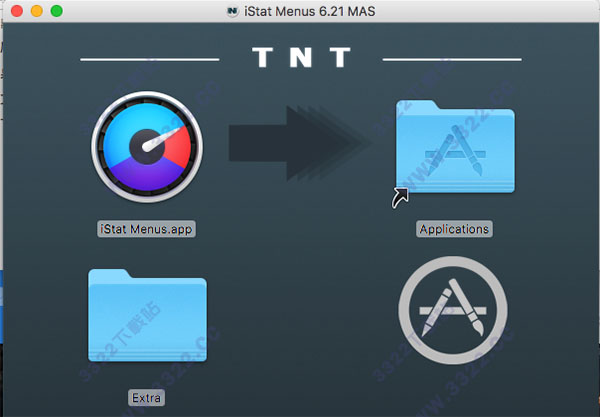Minimize window with the yellow button
Viewport: 600px width, 417px height.
37,11
